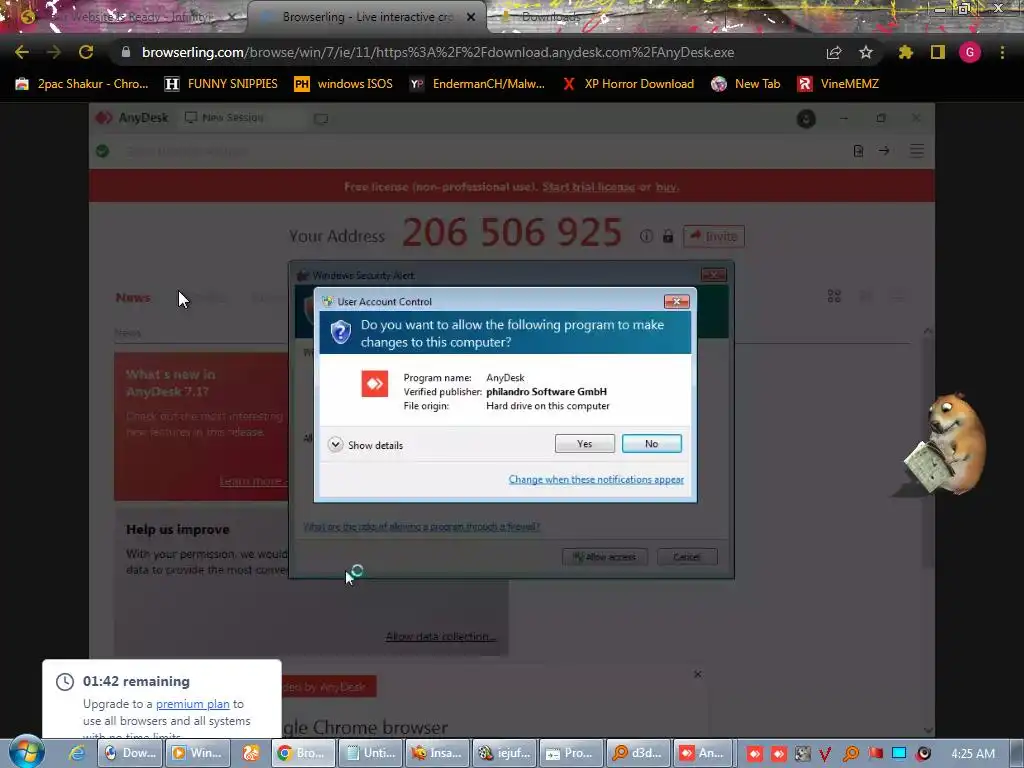Click the AnyDesk vertical scrollbar

coord(927,451)
